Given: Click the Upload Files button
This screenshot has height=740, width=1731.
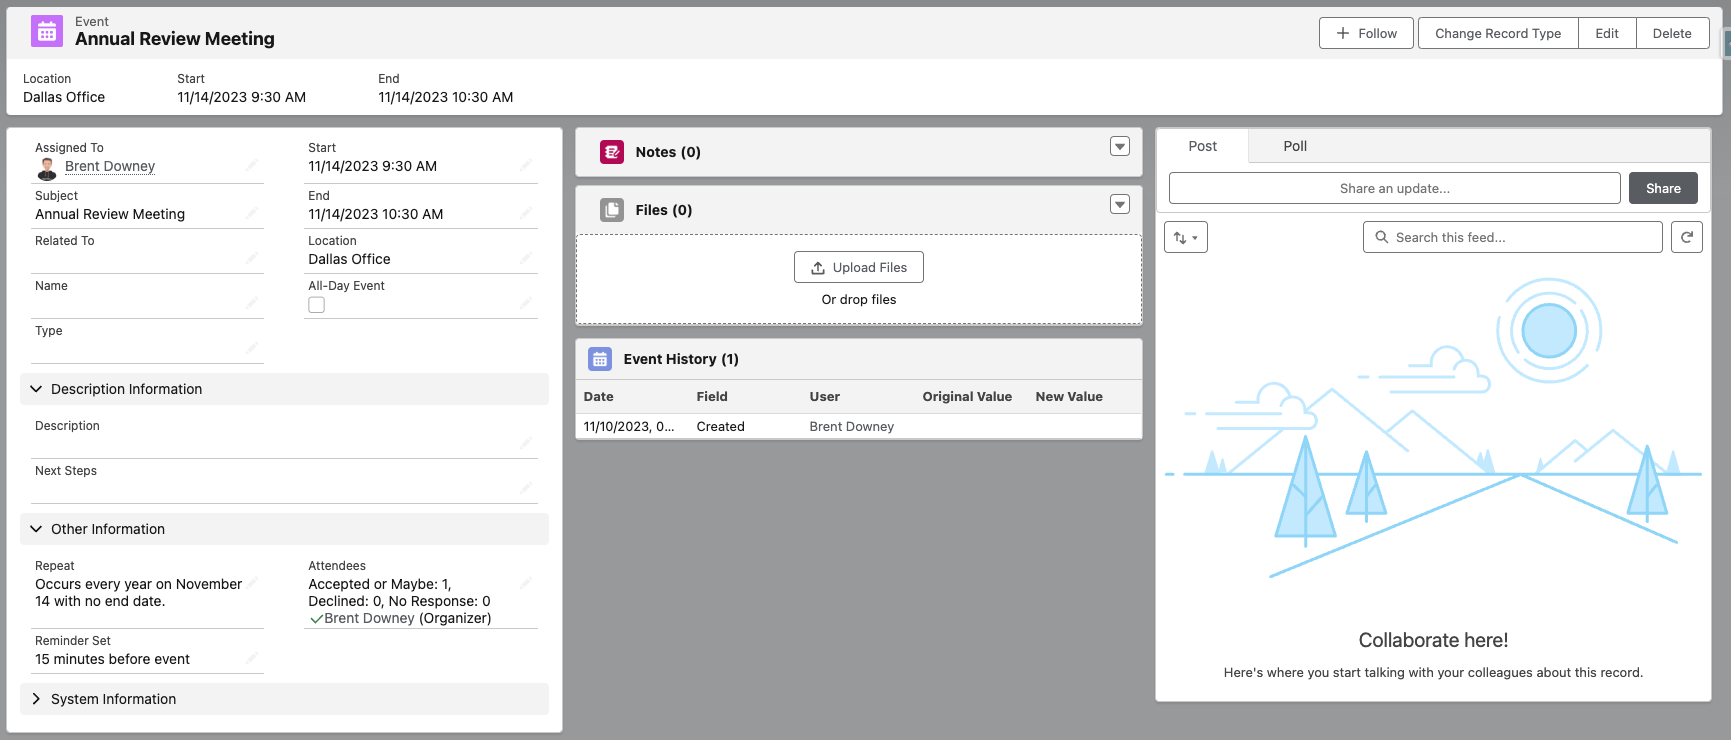Looking at the screenshot, I should coord(858,267).
